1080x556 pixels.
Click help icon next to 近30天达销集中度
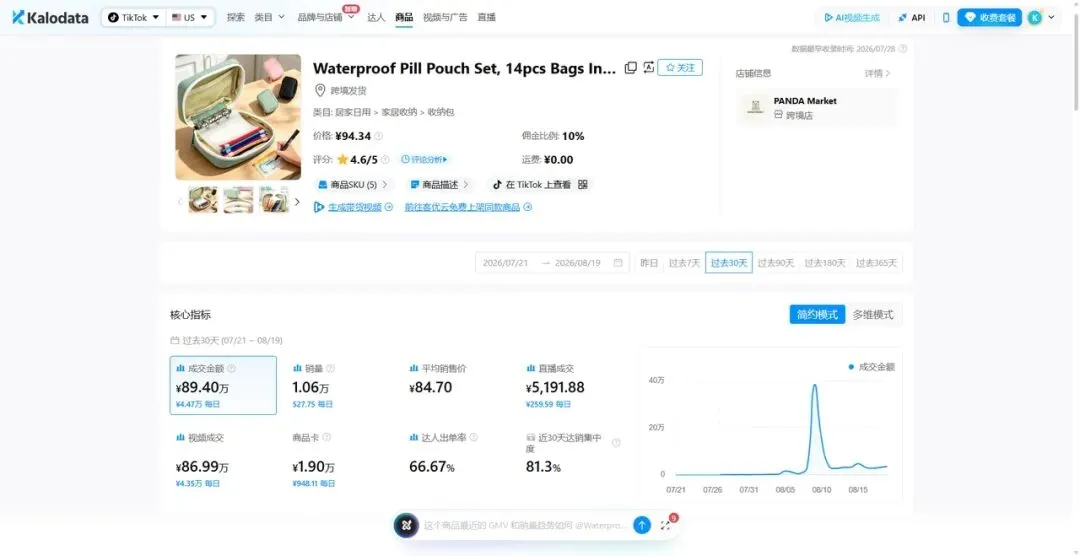tap(616, 442)
